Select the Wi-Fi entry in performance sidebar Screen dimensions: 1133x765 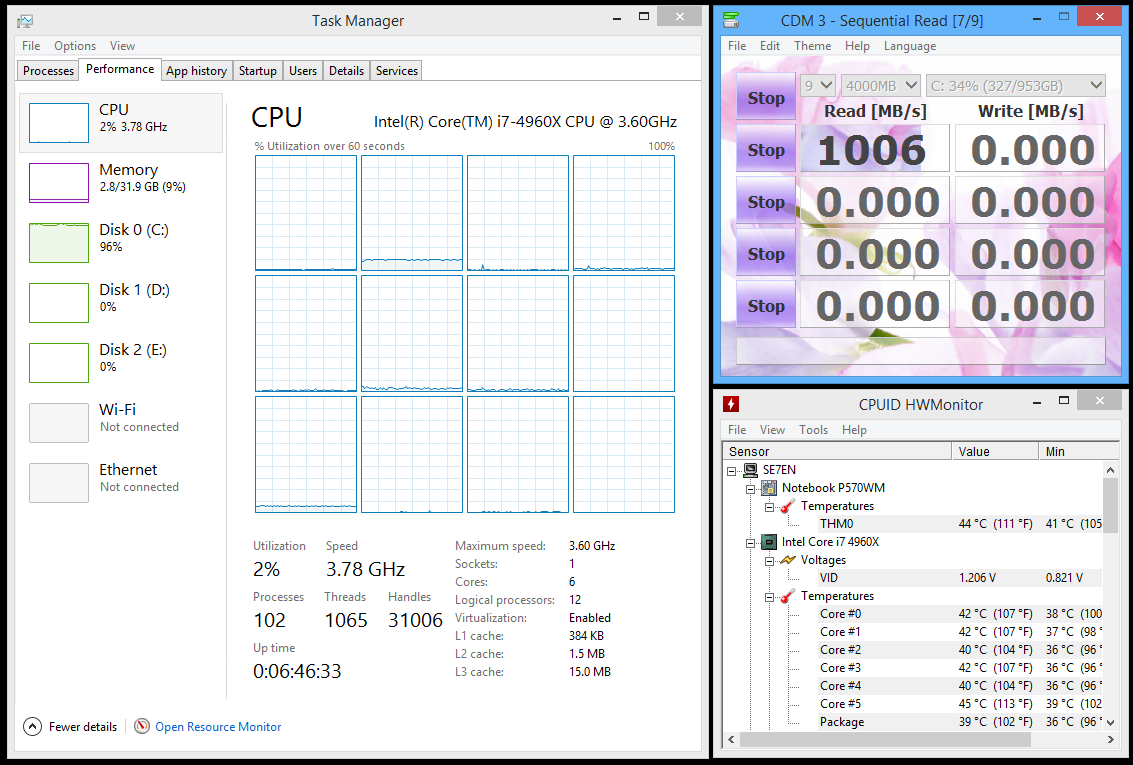(121, 423)
